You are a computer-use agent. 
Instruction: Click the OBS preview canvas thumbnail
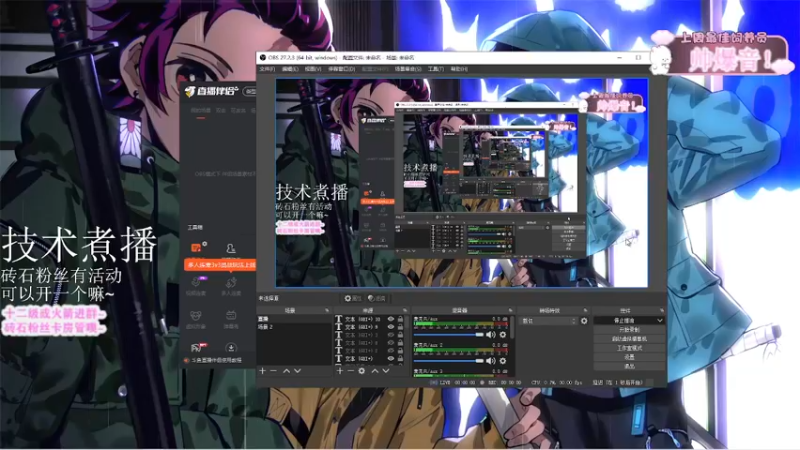[x=462, y=182]
